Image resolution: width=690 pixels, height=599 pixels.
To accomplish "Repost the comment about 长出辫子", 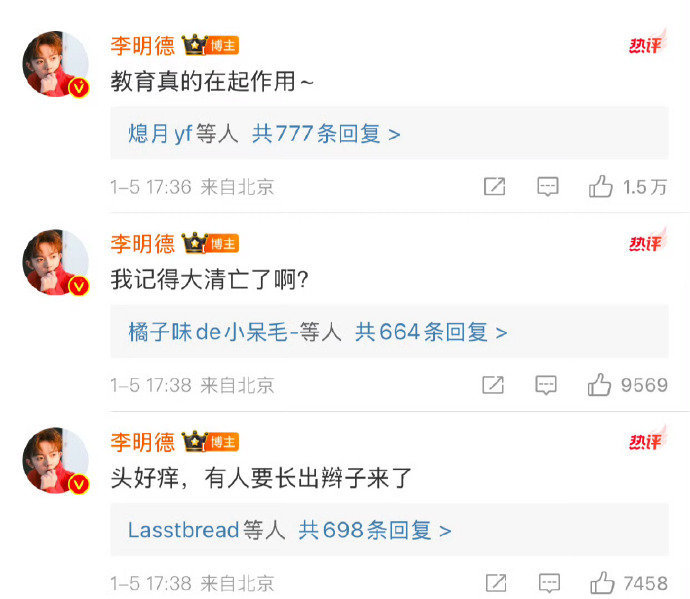I will (x=496, y=583).
